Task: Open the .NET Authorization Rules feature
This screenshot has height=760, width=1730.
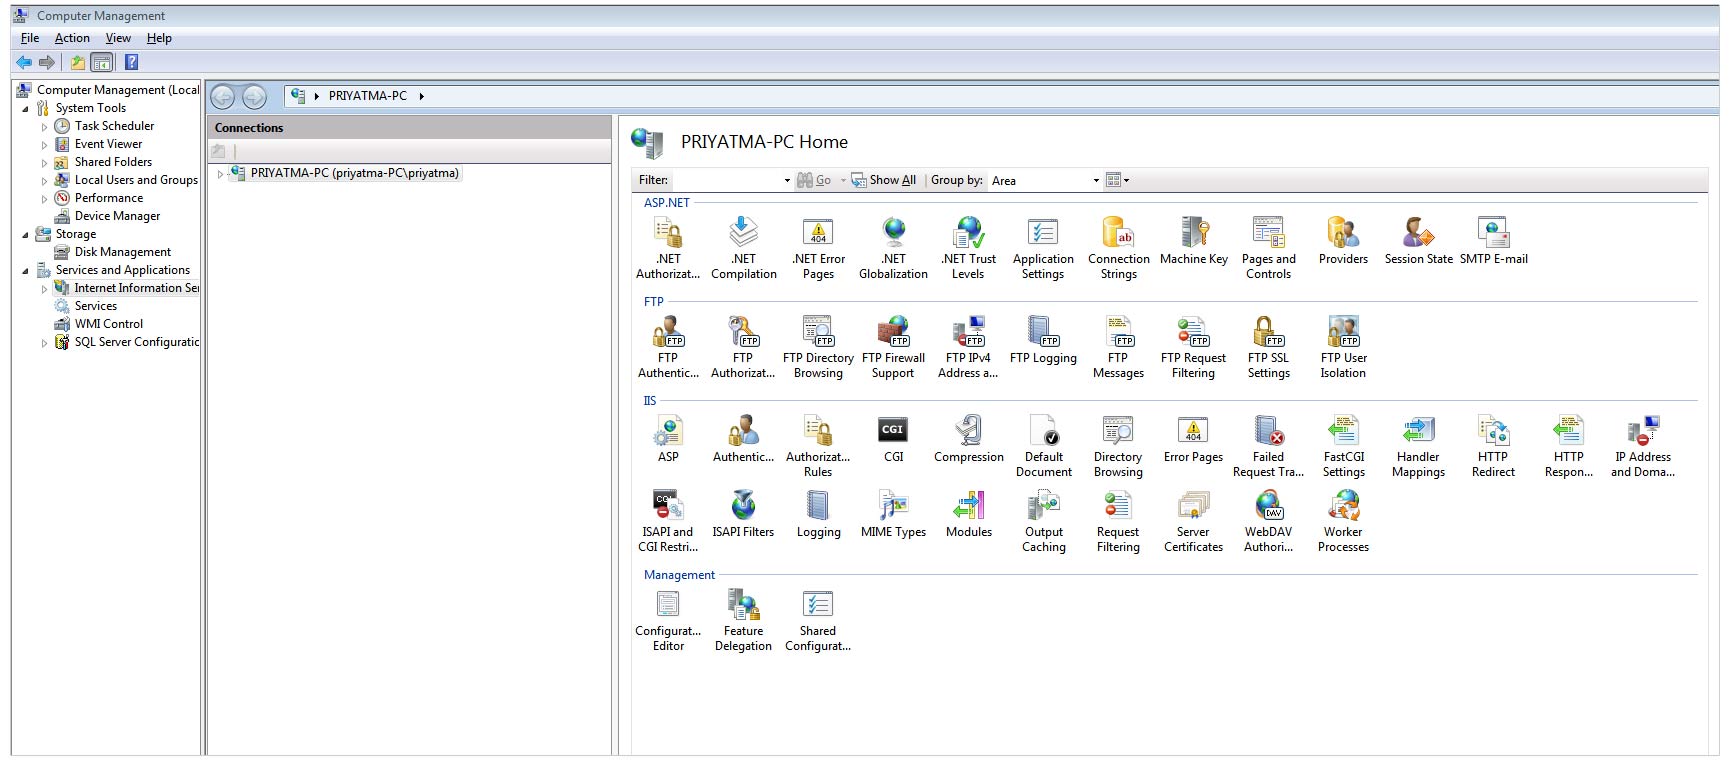Action: 668,247
